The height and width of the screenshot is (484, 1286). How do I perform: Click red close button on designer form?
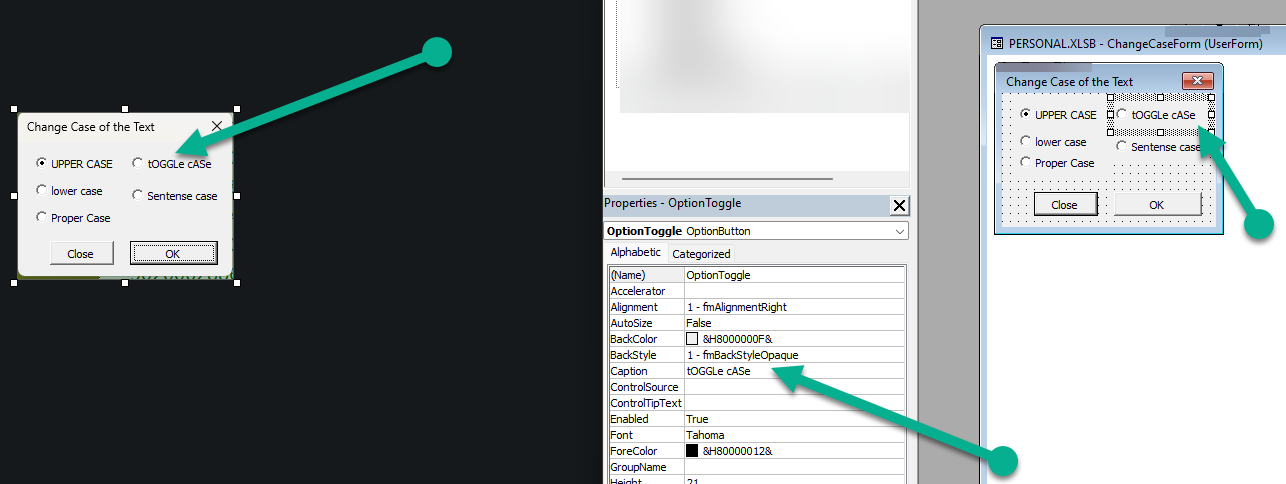[1197, 81]
